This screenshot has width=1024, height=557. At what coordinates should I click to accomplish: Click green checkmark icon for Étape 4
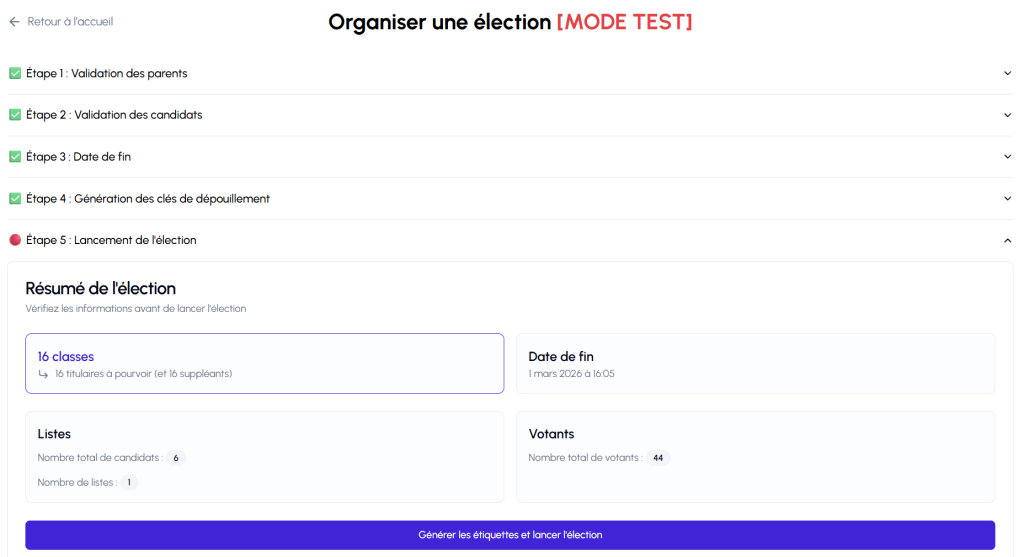click(x=15, y=199)
